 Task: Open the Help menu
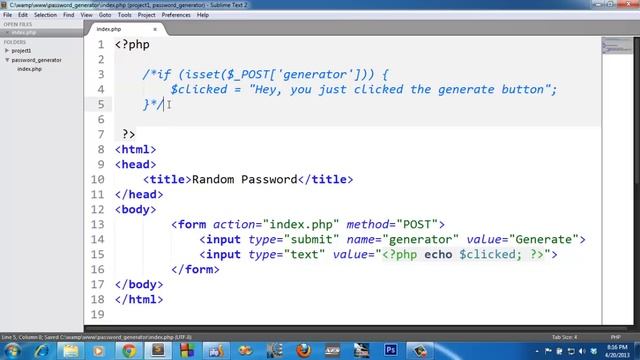[203, 15]
